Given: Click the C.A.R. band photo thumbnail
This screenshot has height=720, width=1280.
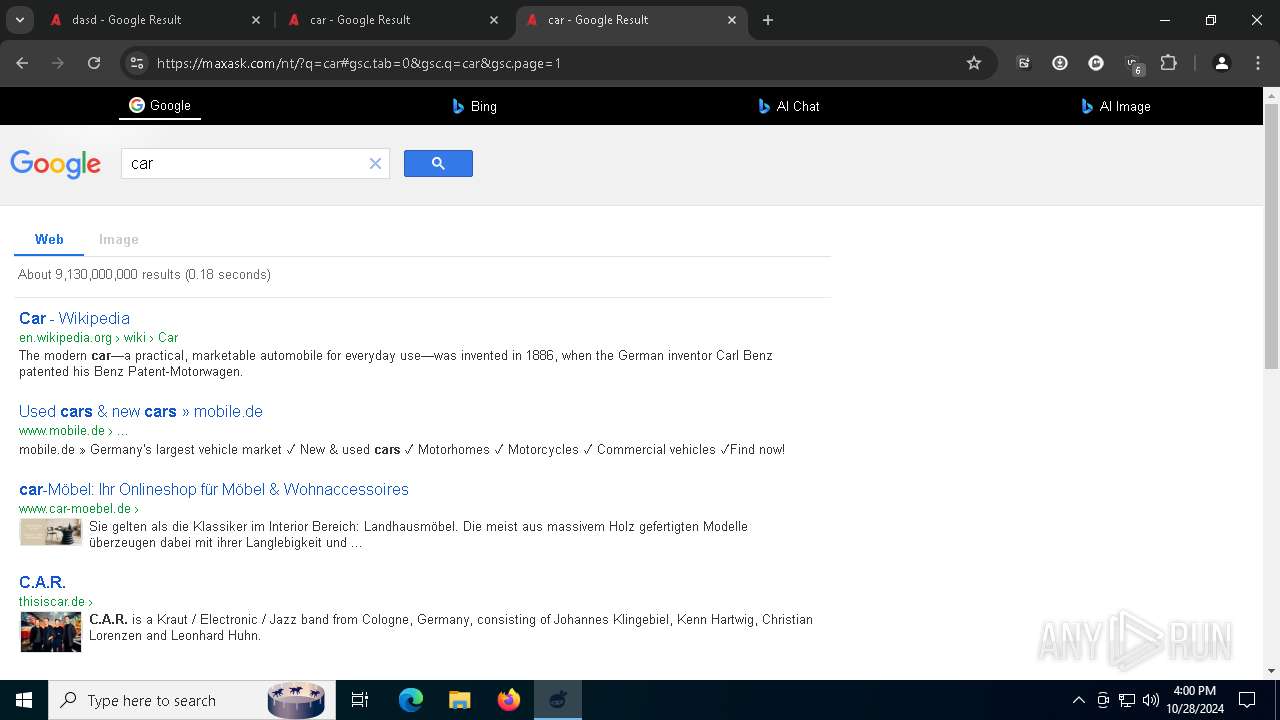Looking at the screenshot, I should 51,632.
